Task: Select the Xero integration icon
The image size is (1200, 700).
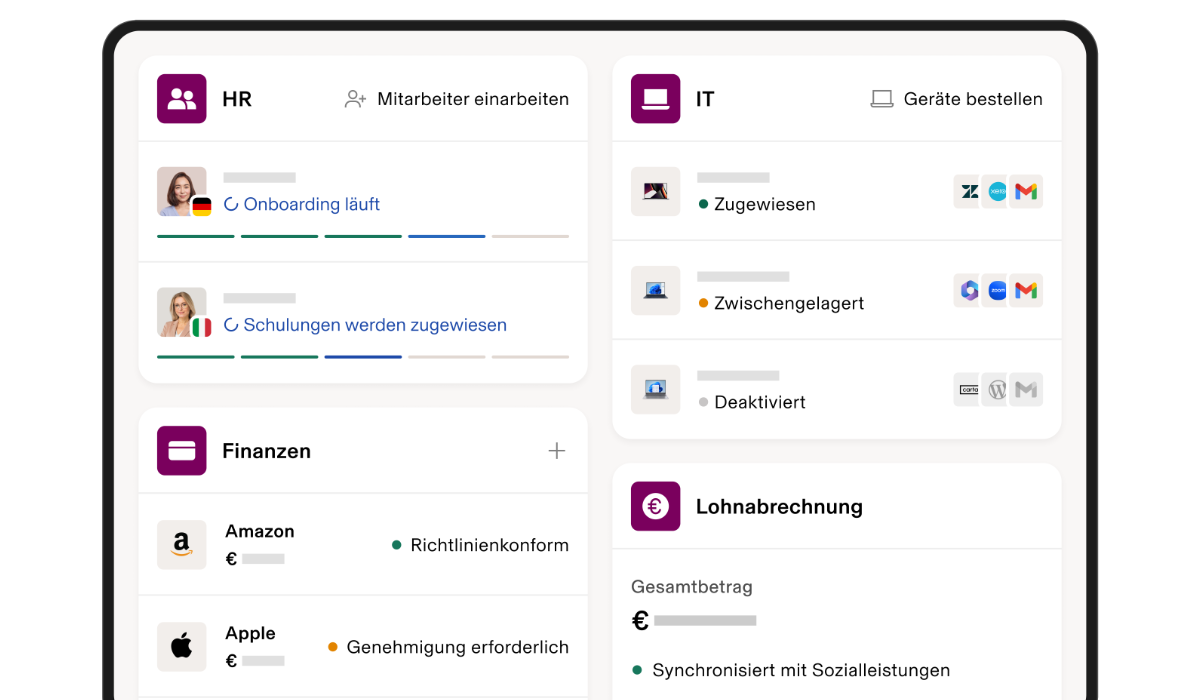Action: (997, 191)
